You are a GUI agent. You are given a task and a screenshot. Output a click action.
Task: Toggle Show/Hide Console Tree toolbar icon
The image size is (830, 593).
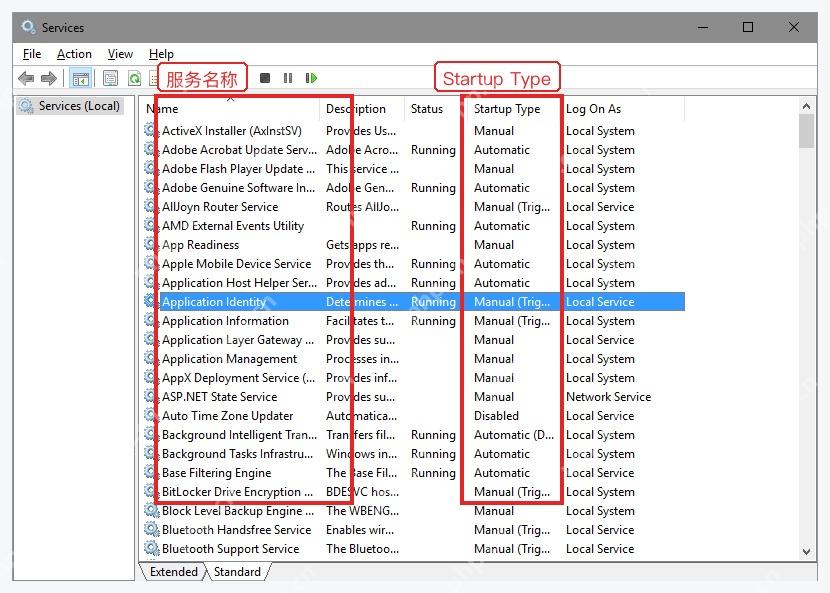(80, 79)
